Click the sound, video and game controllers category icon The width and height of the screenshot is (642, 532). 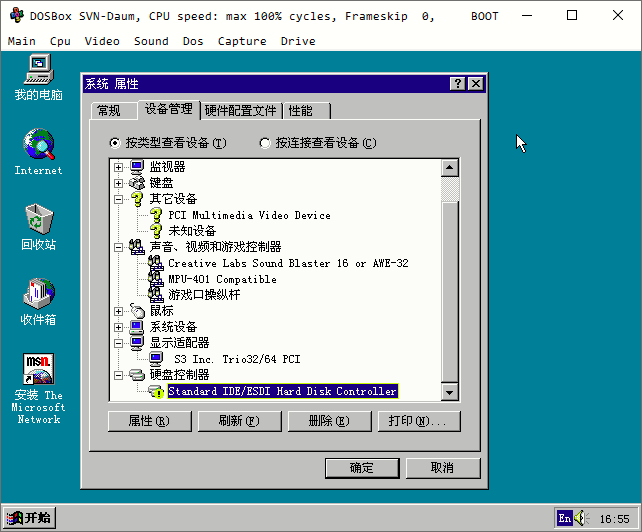137,247
